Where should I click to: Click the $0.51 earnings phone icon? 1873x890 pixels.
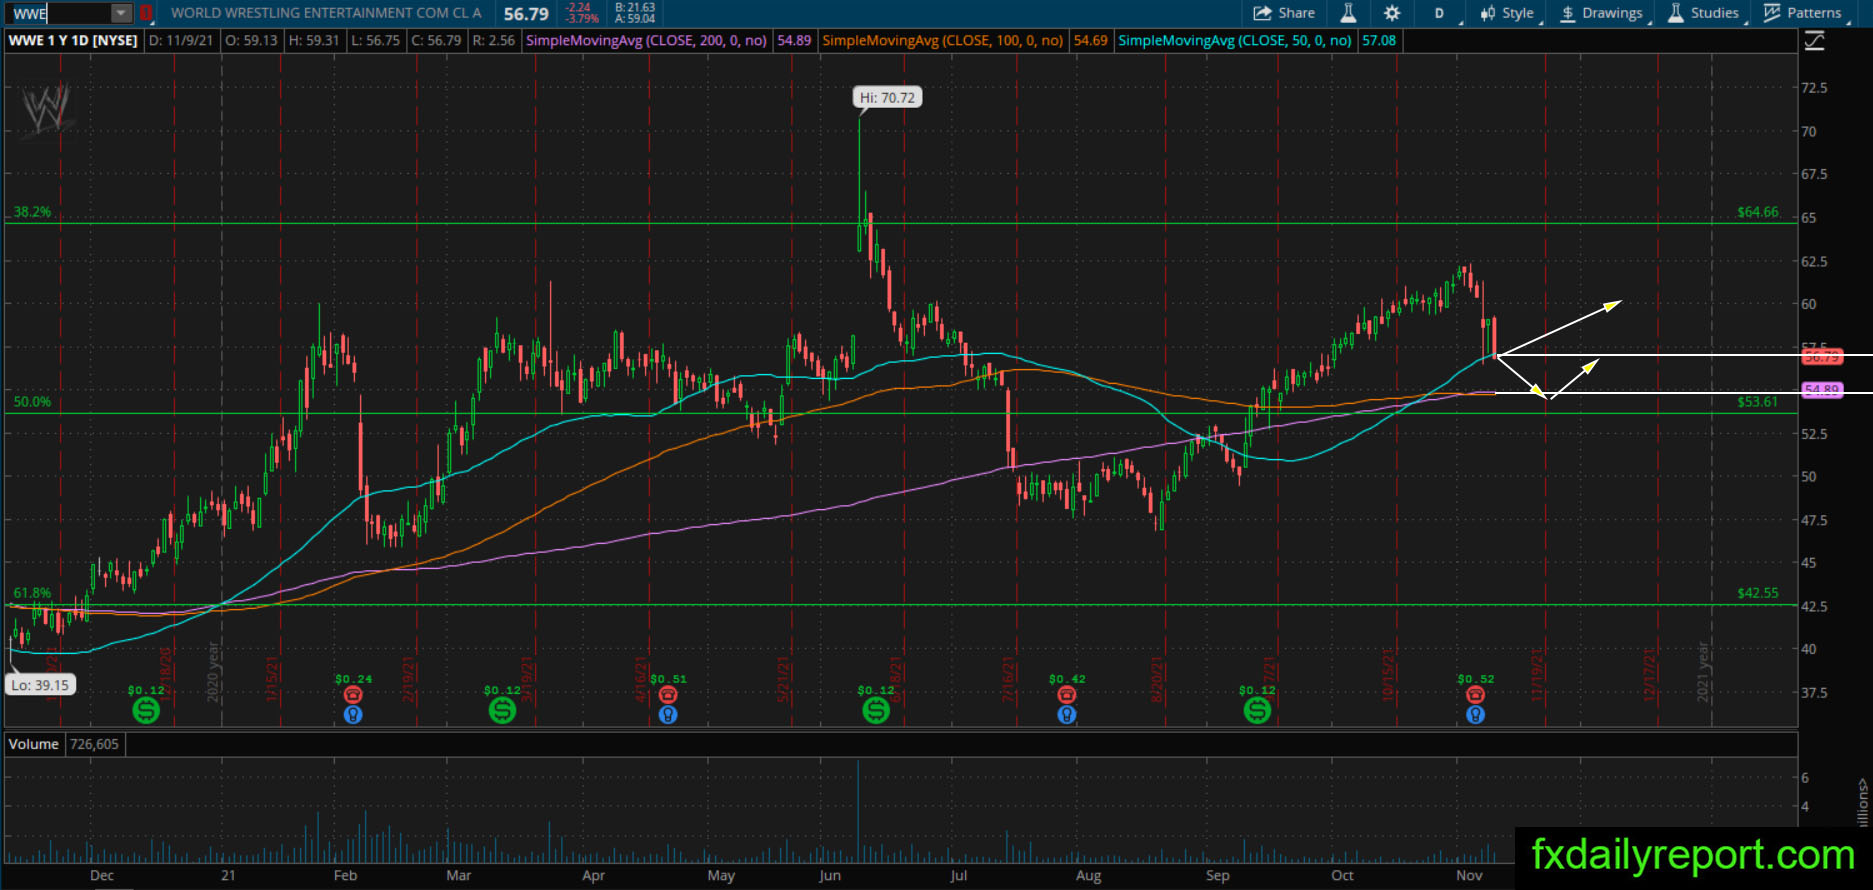click(x=668, y=694)
